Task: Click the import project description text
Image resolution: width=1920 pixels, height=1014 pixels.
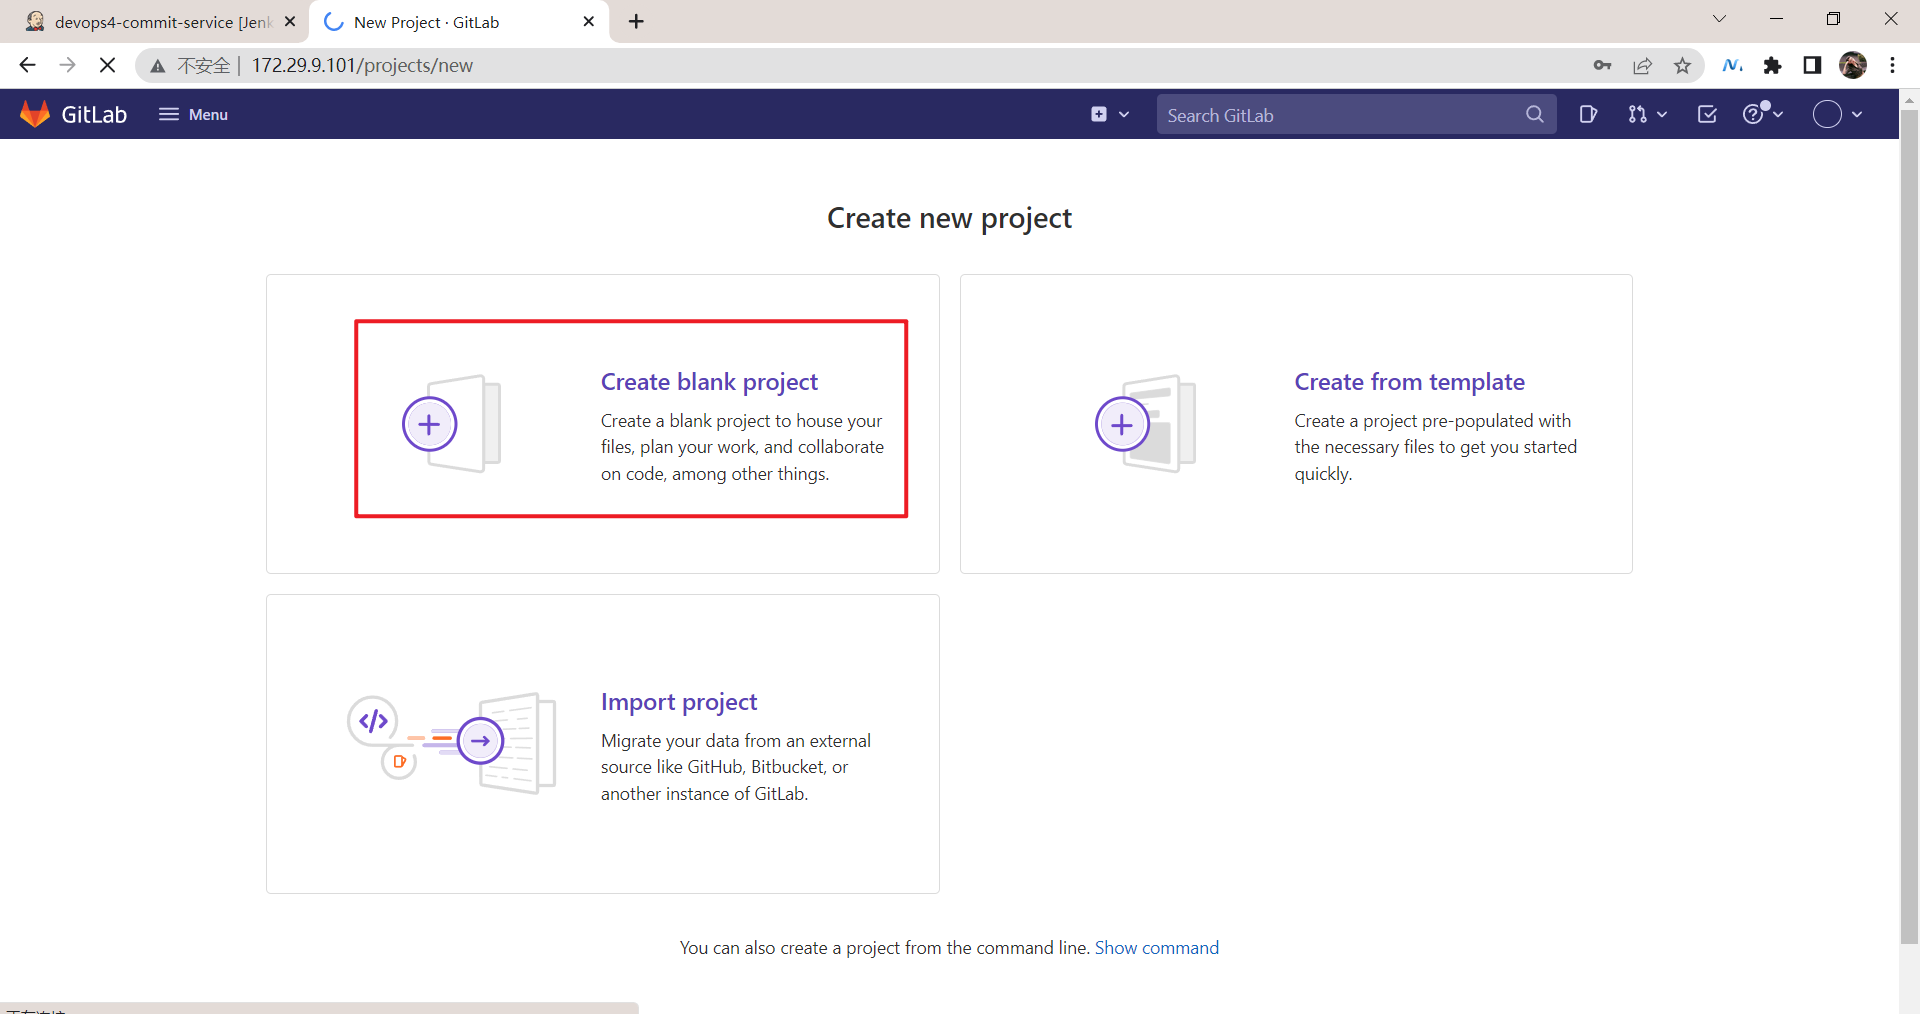Action: 736,767
